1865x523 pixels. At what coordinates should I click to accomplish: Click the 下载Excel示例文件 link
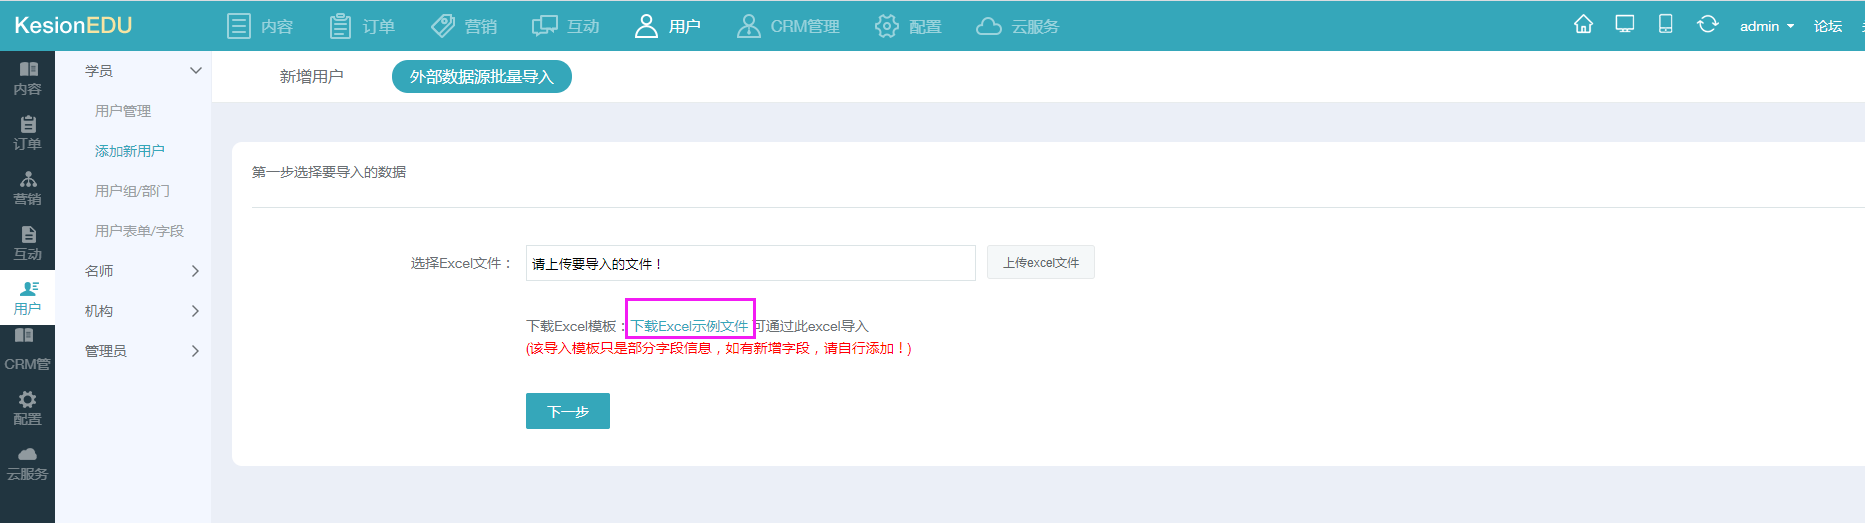(689, 326)
